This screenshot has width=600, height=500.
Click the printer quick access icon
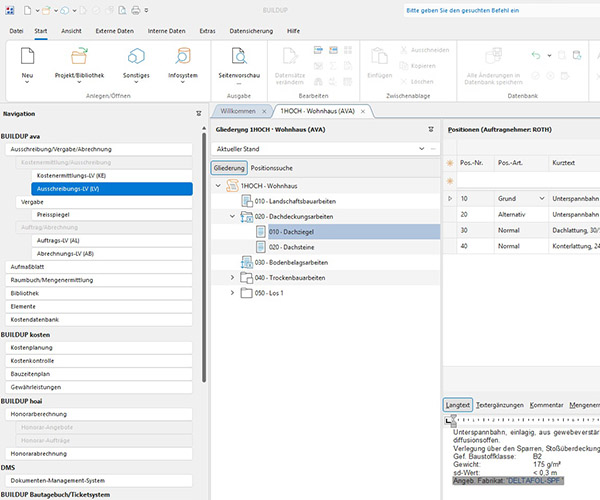coord(135,10)
